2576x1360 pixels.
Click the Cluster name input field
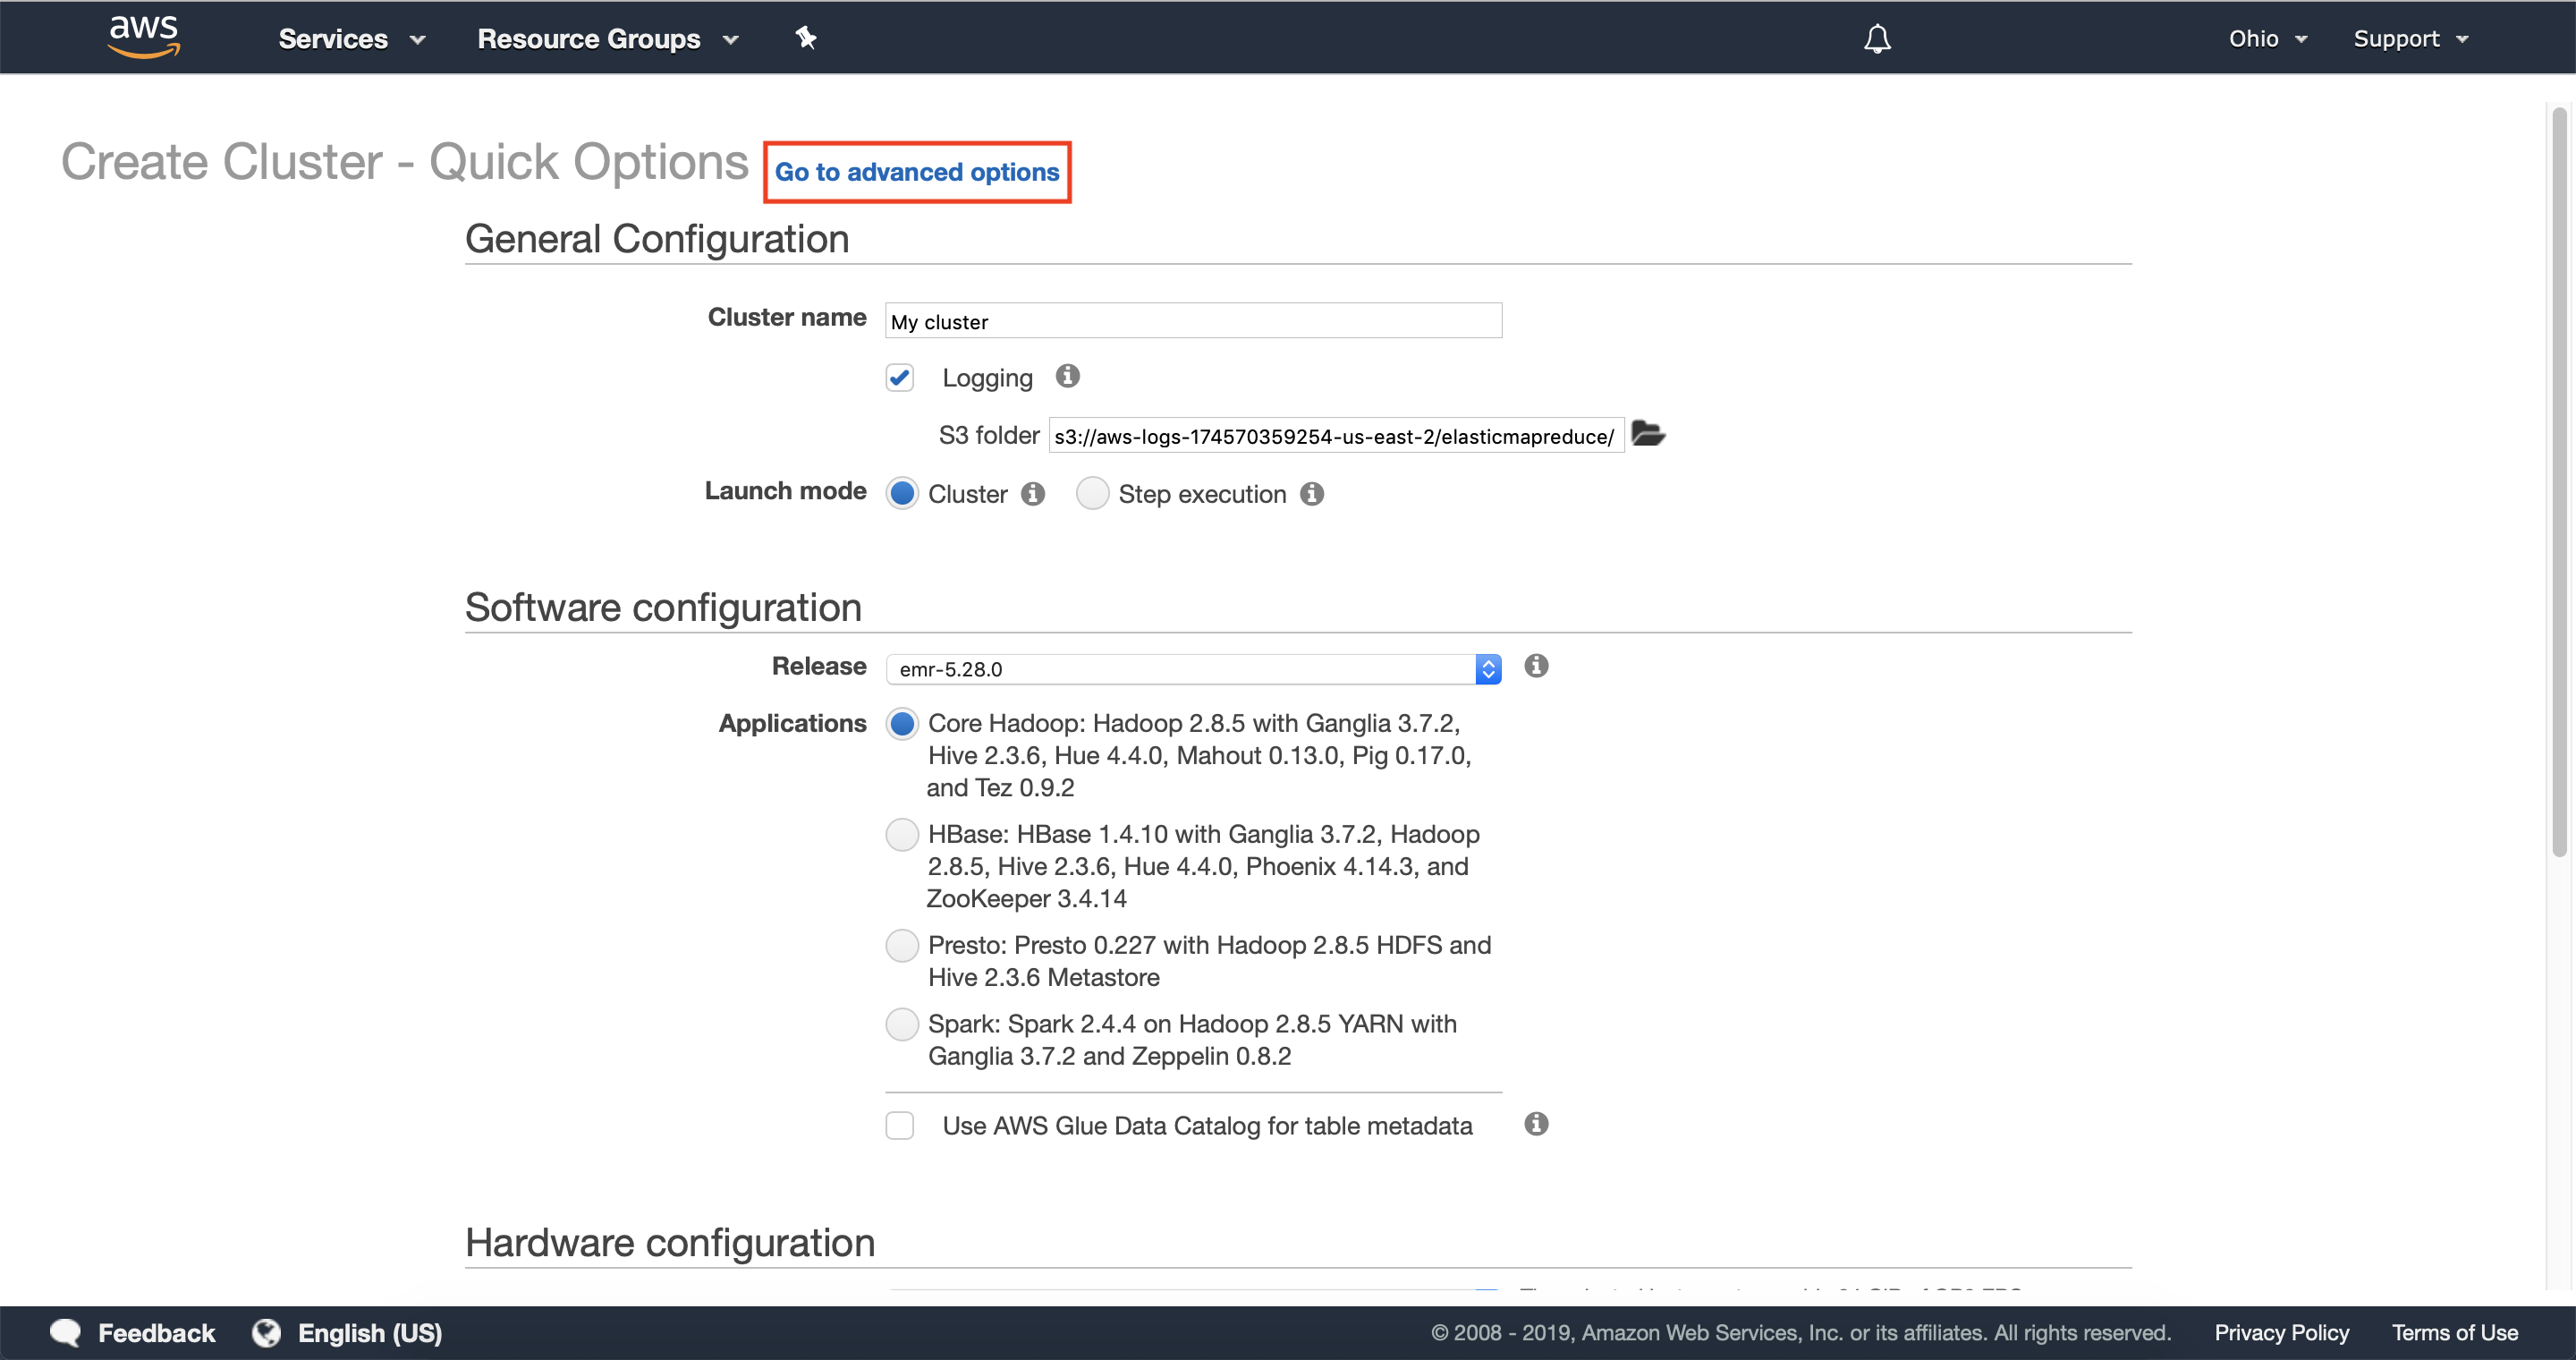1192,321
